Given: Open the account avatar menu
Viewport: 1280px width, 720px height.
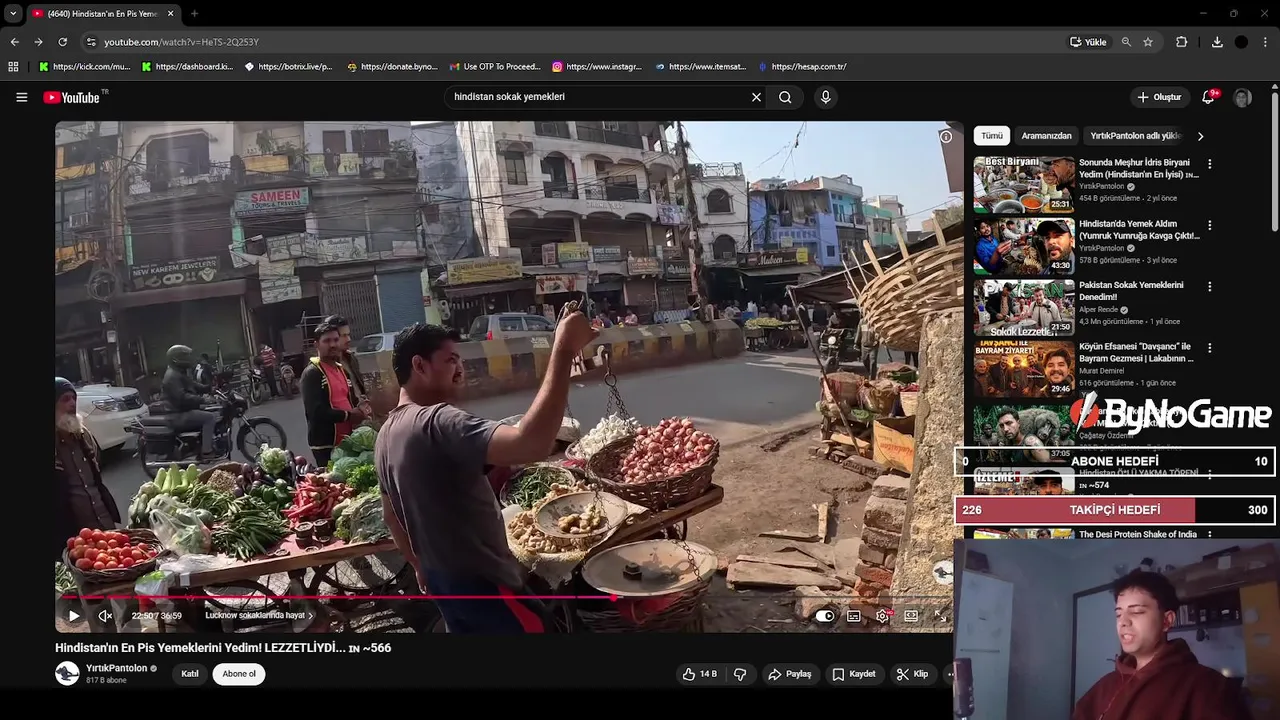Looking at the screenshot, I should coord(1242,97).
